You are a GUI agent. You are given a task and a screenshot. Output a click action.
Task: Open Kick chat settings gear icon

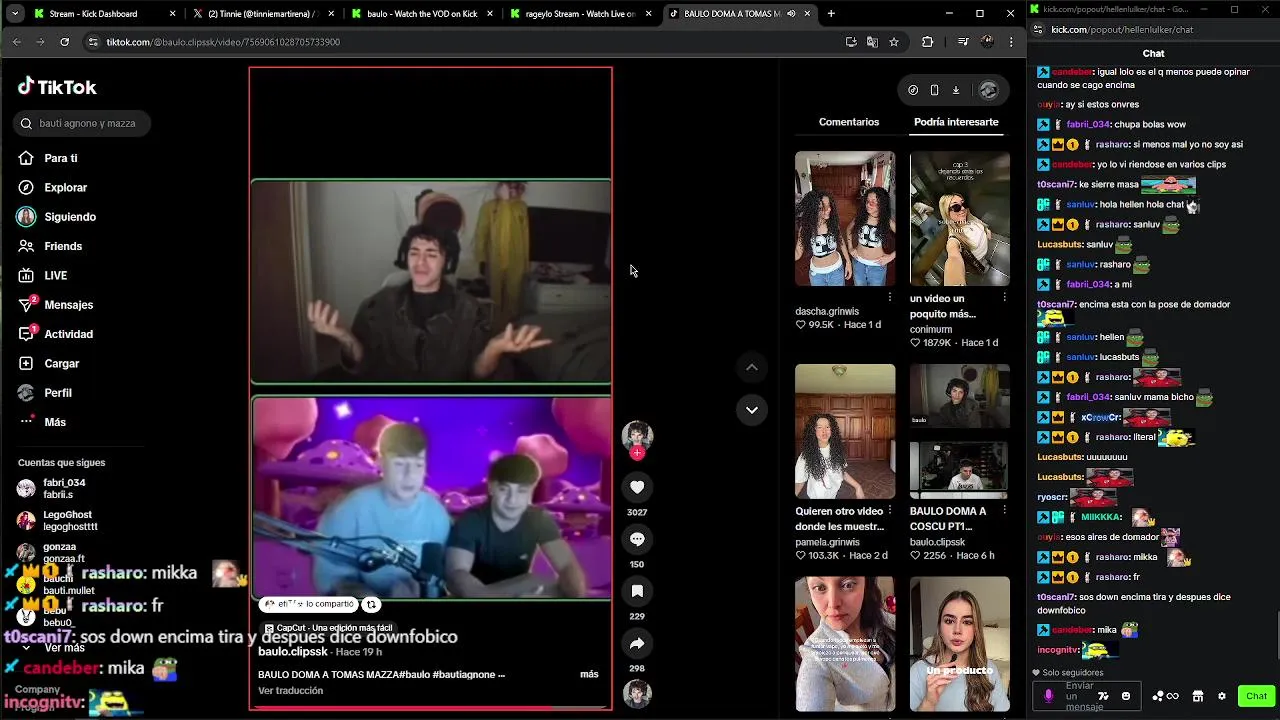(x=1221, y=696)
